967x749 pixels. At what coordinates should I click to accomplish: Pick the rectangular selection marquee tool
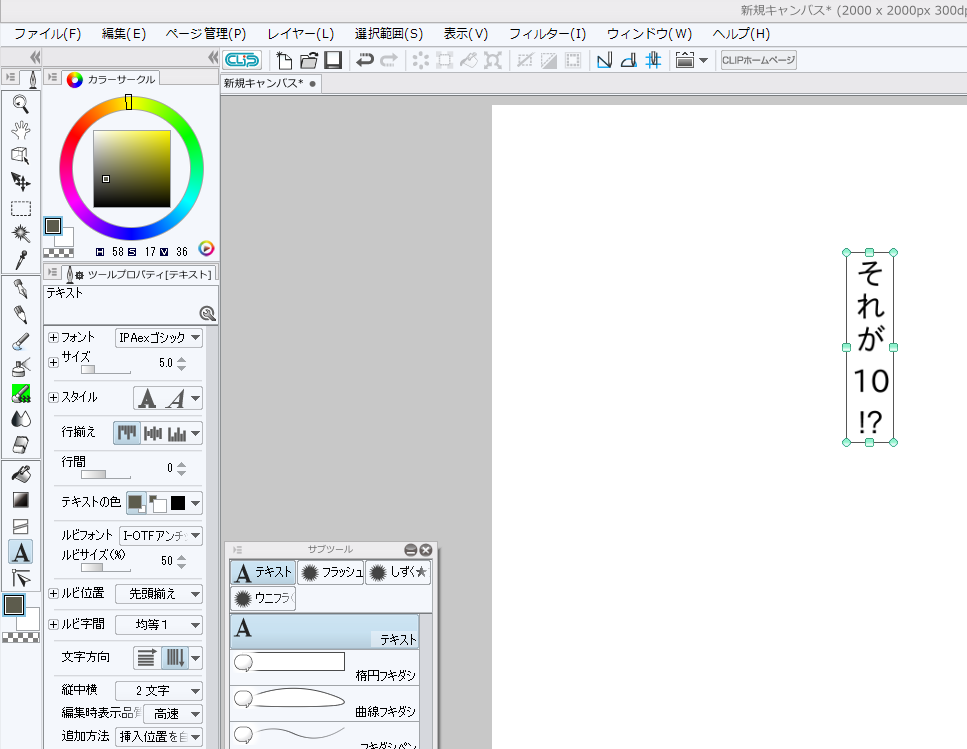[x=20, y=208]
